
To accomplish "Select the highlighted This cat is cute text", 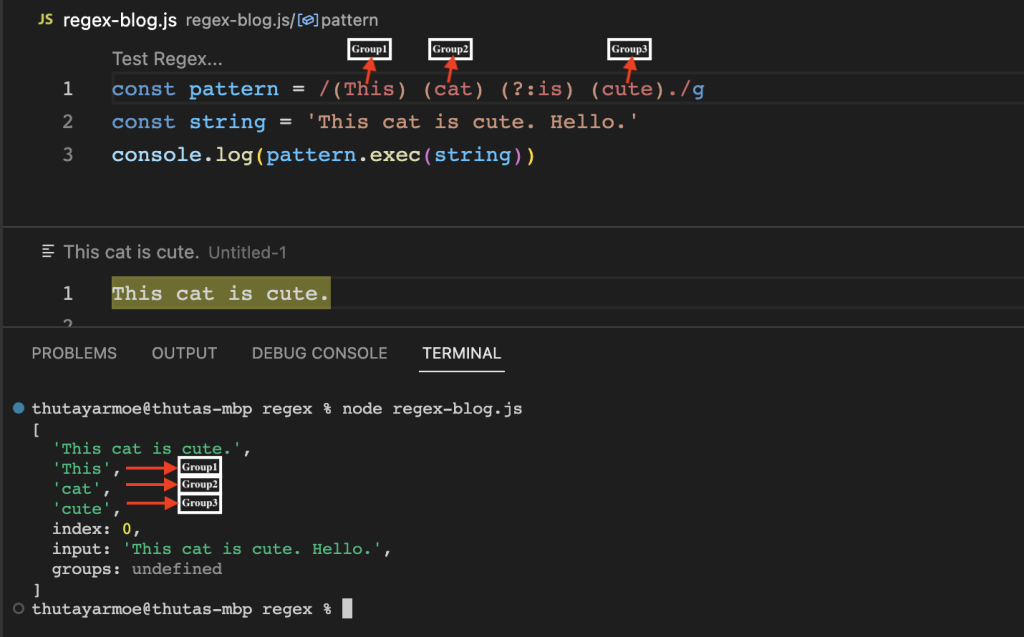I will coord(220,292).
